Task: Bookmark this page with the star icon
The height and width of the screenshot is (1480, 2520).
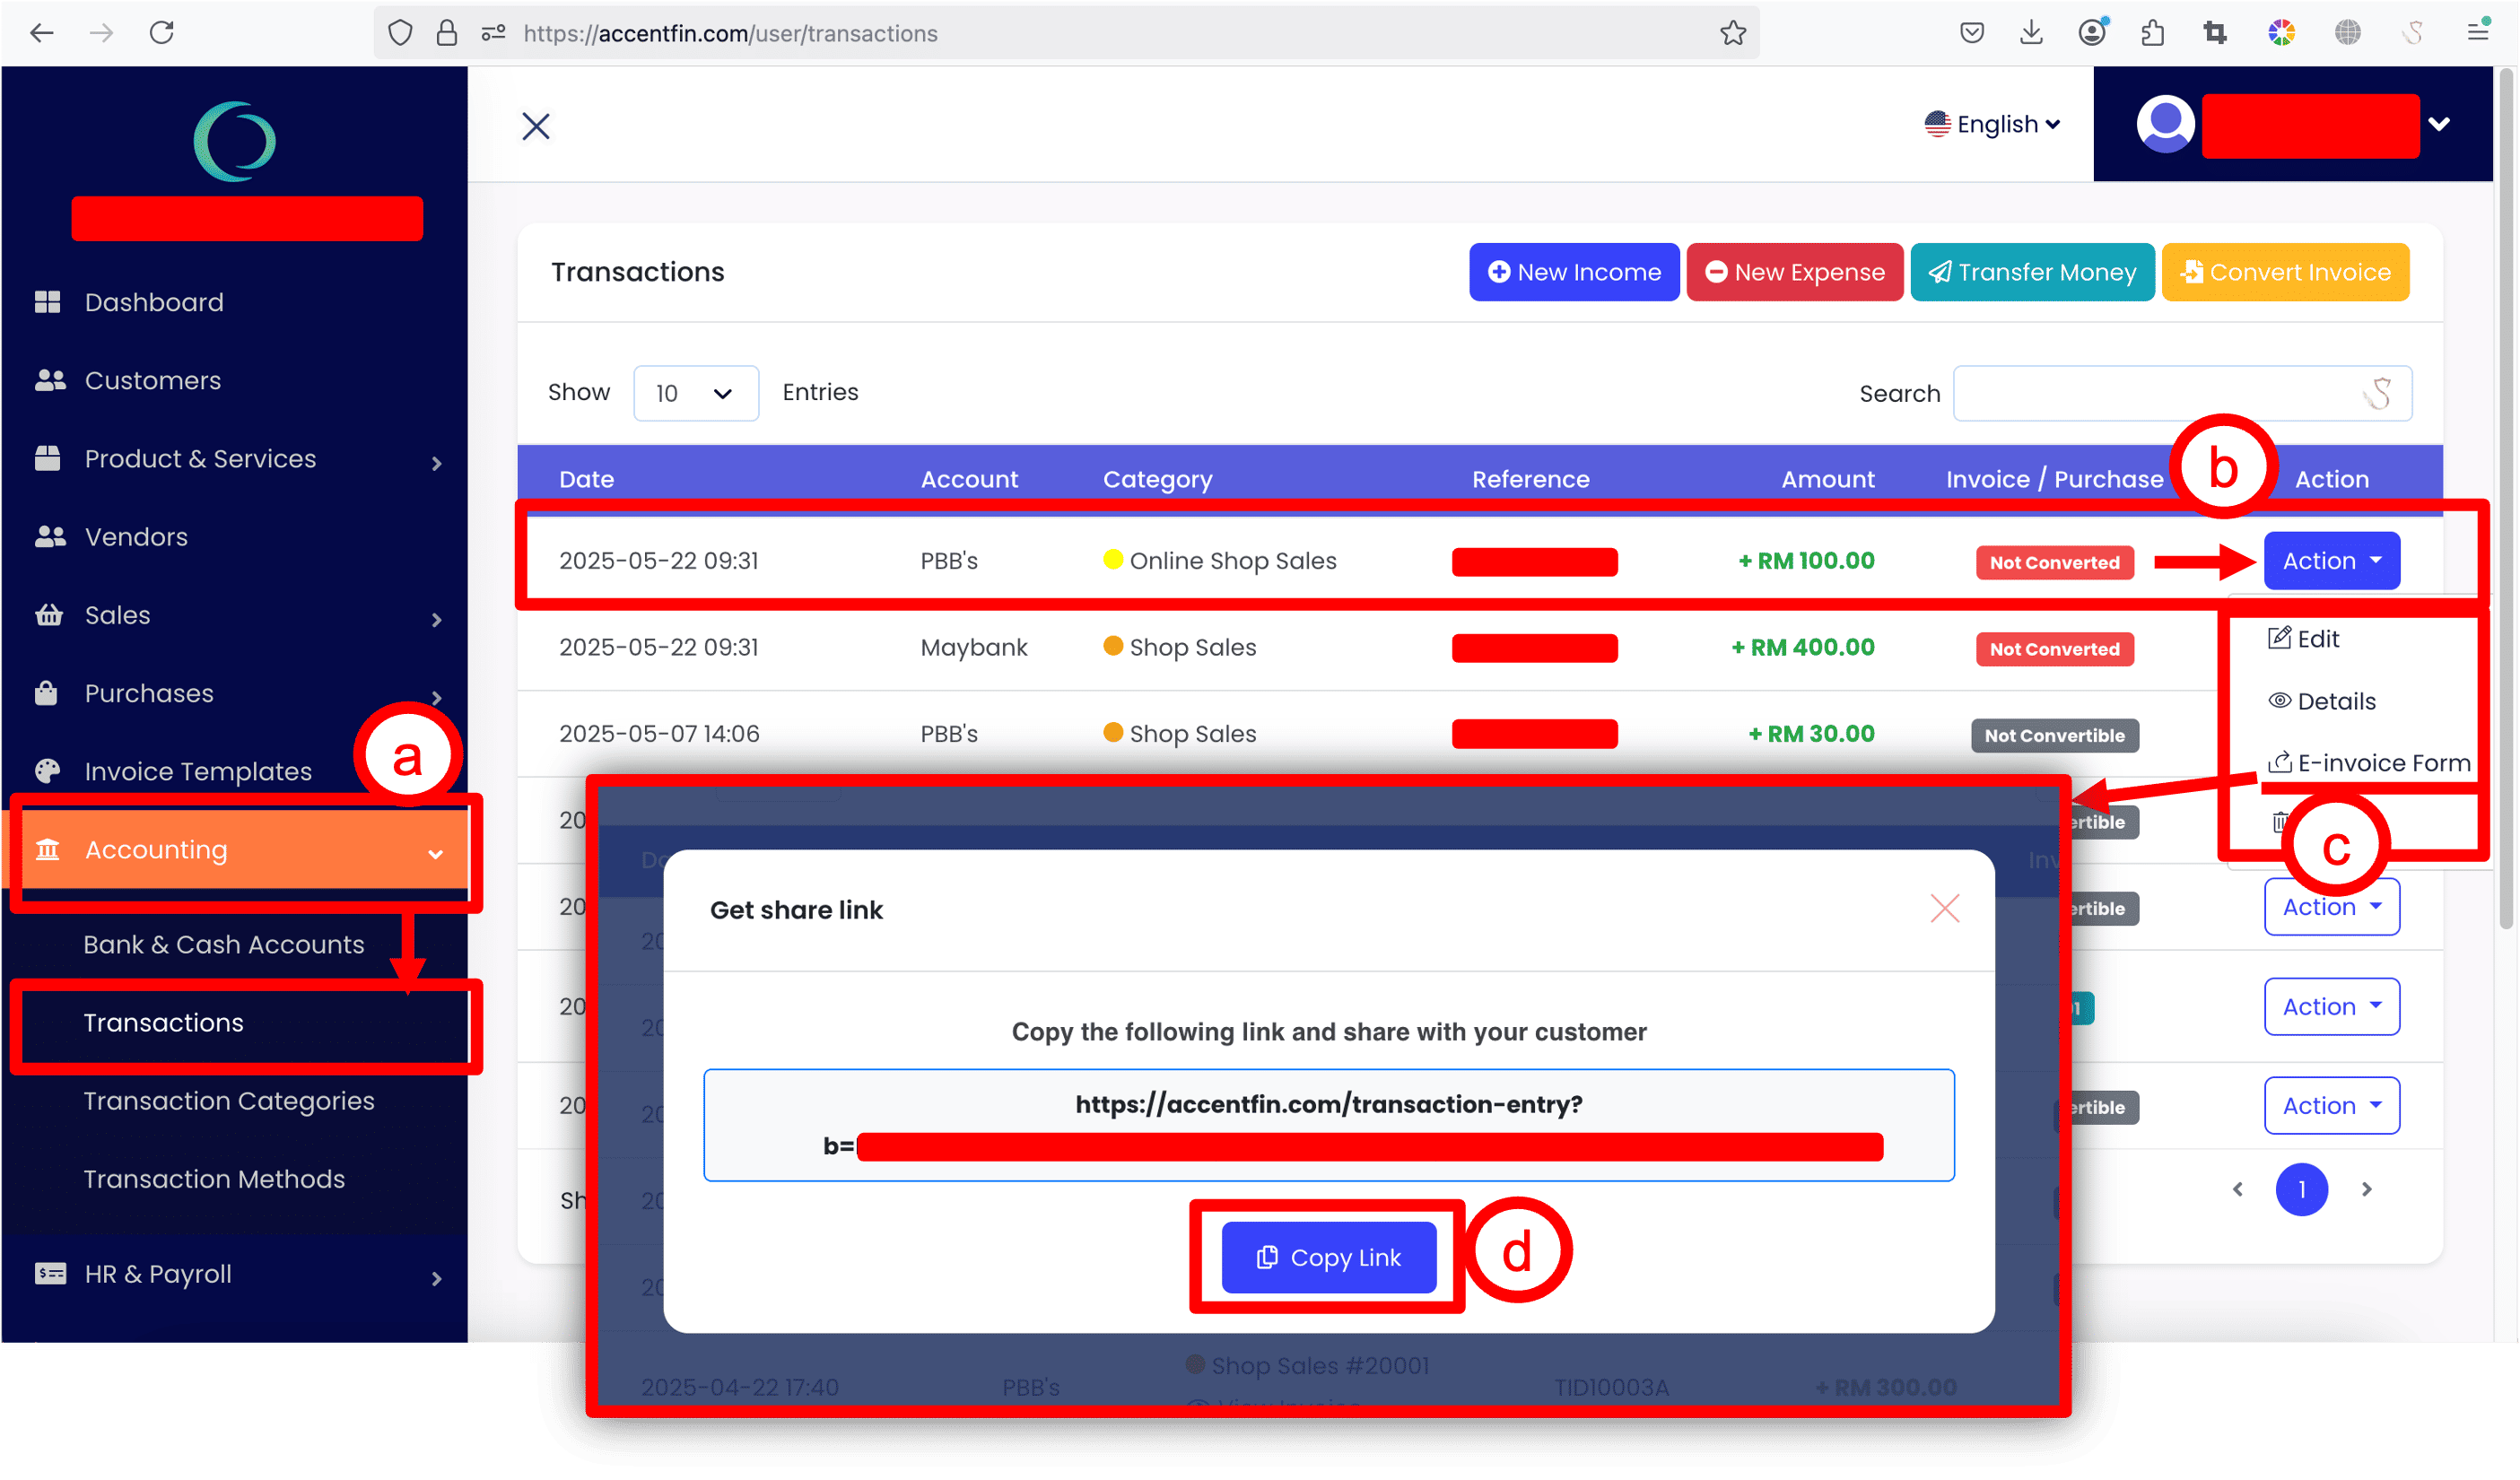Action: click(1733, 33)
